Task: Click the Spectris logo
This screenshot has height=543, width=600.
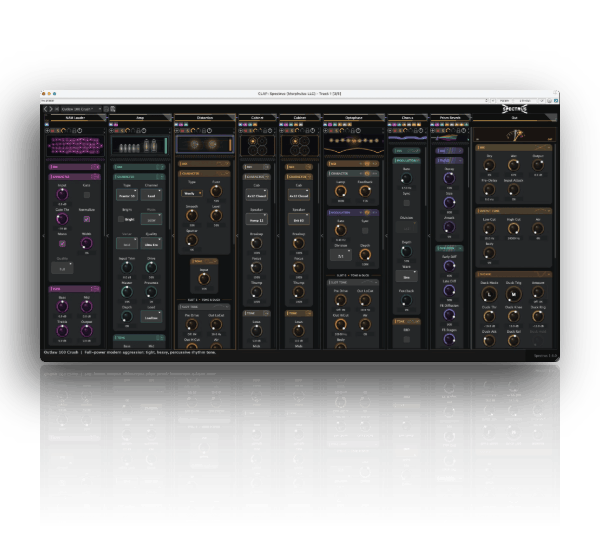Action: click(514, 109)
